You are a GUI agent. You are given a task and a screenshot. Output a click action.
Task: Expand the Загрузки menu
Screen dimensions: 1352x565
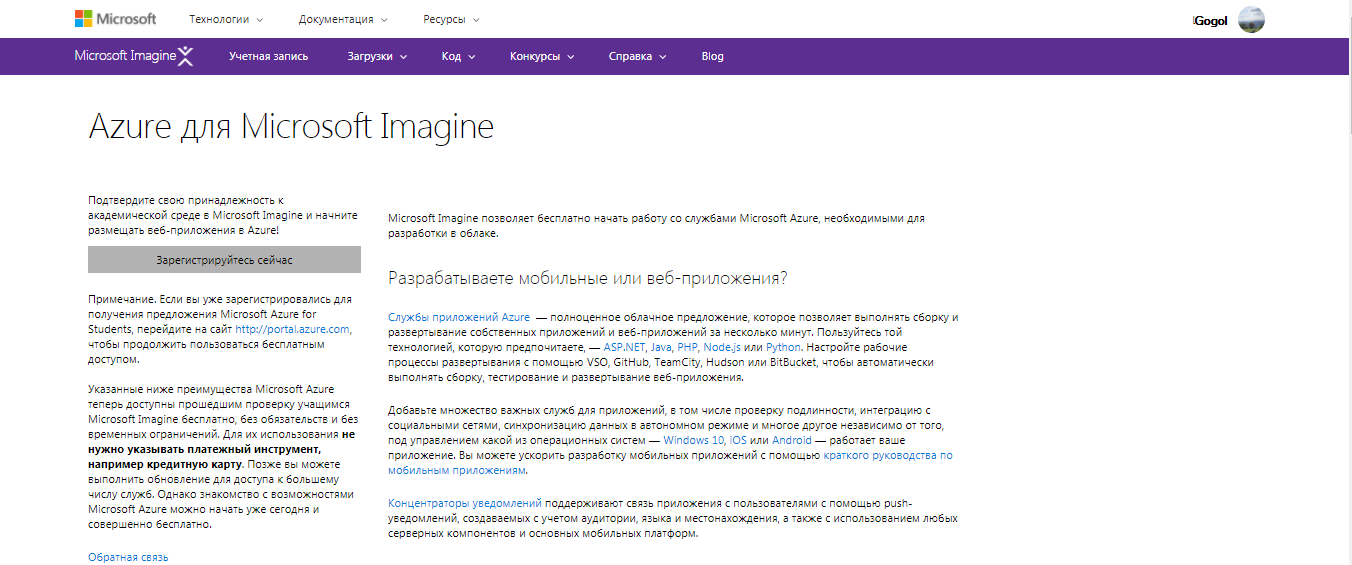(x=377, y=56)
